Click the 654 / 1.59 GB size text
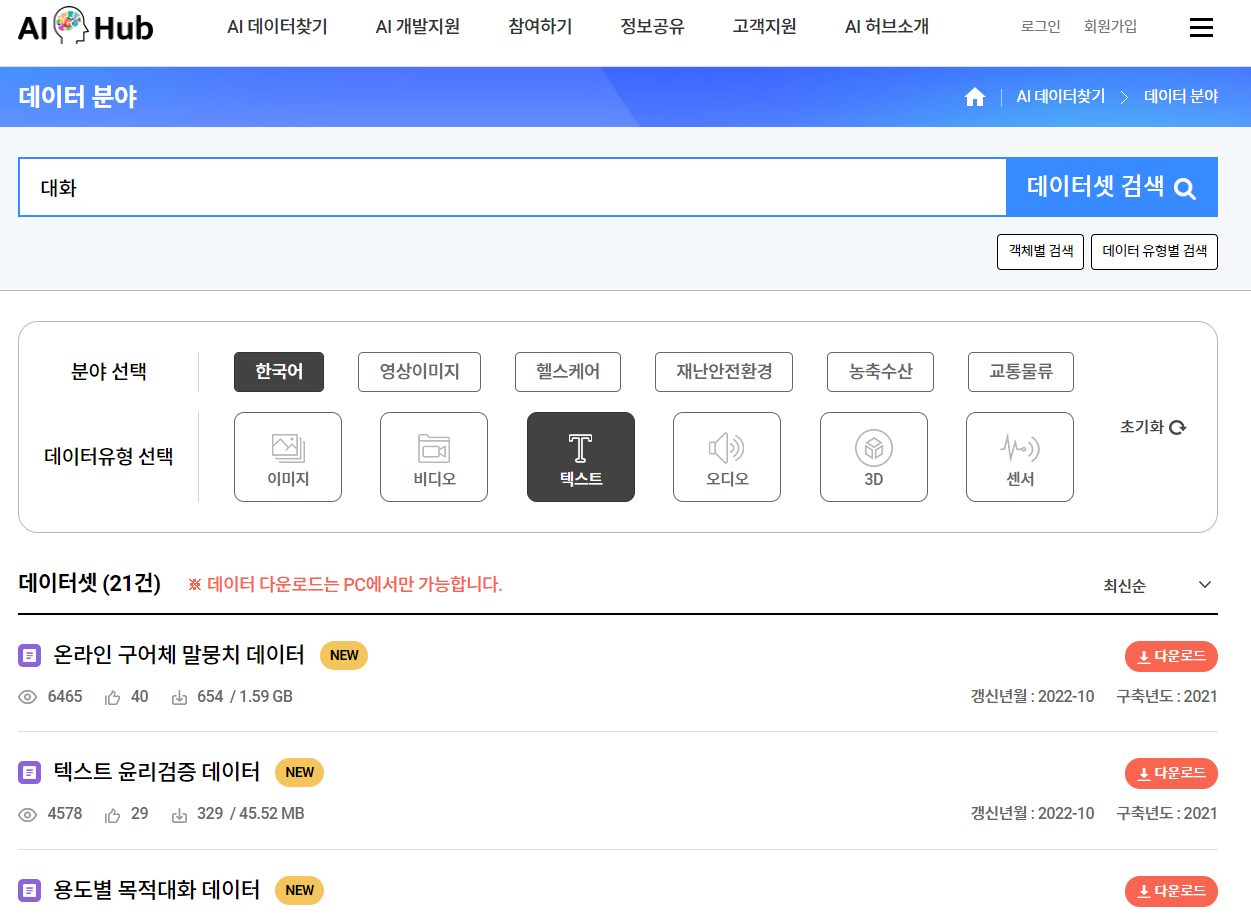Image resolution: width=1251 pixels, height=916 pixels. (x=245, y=697)
